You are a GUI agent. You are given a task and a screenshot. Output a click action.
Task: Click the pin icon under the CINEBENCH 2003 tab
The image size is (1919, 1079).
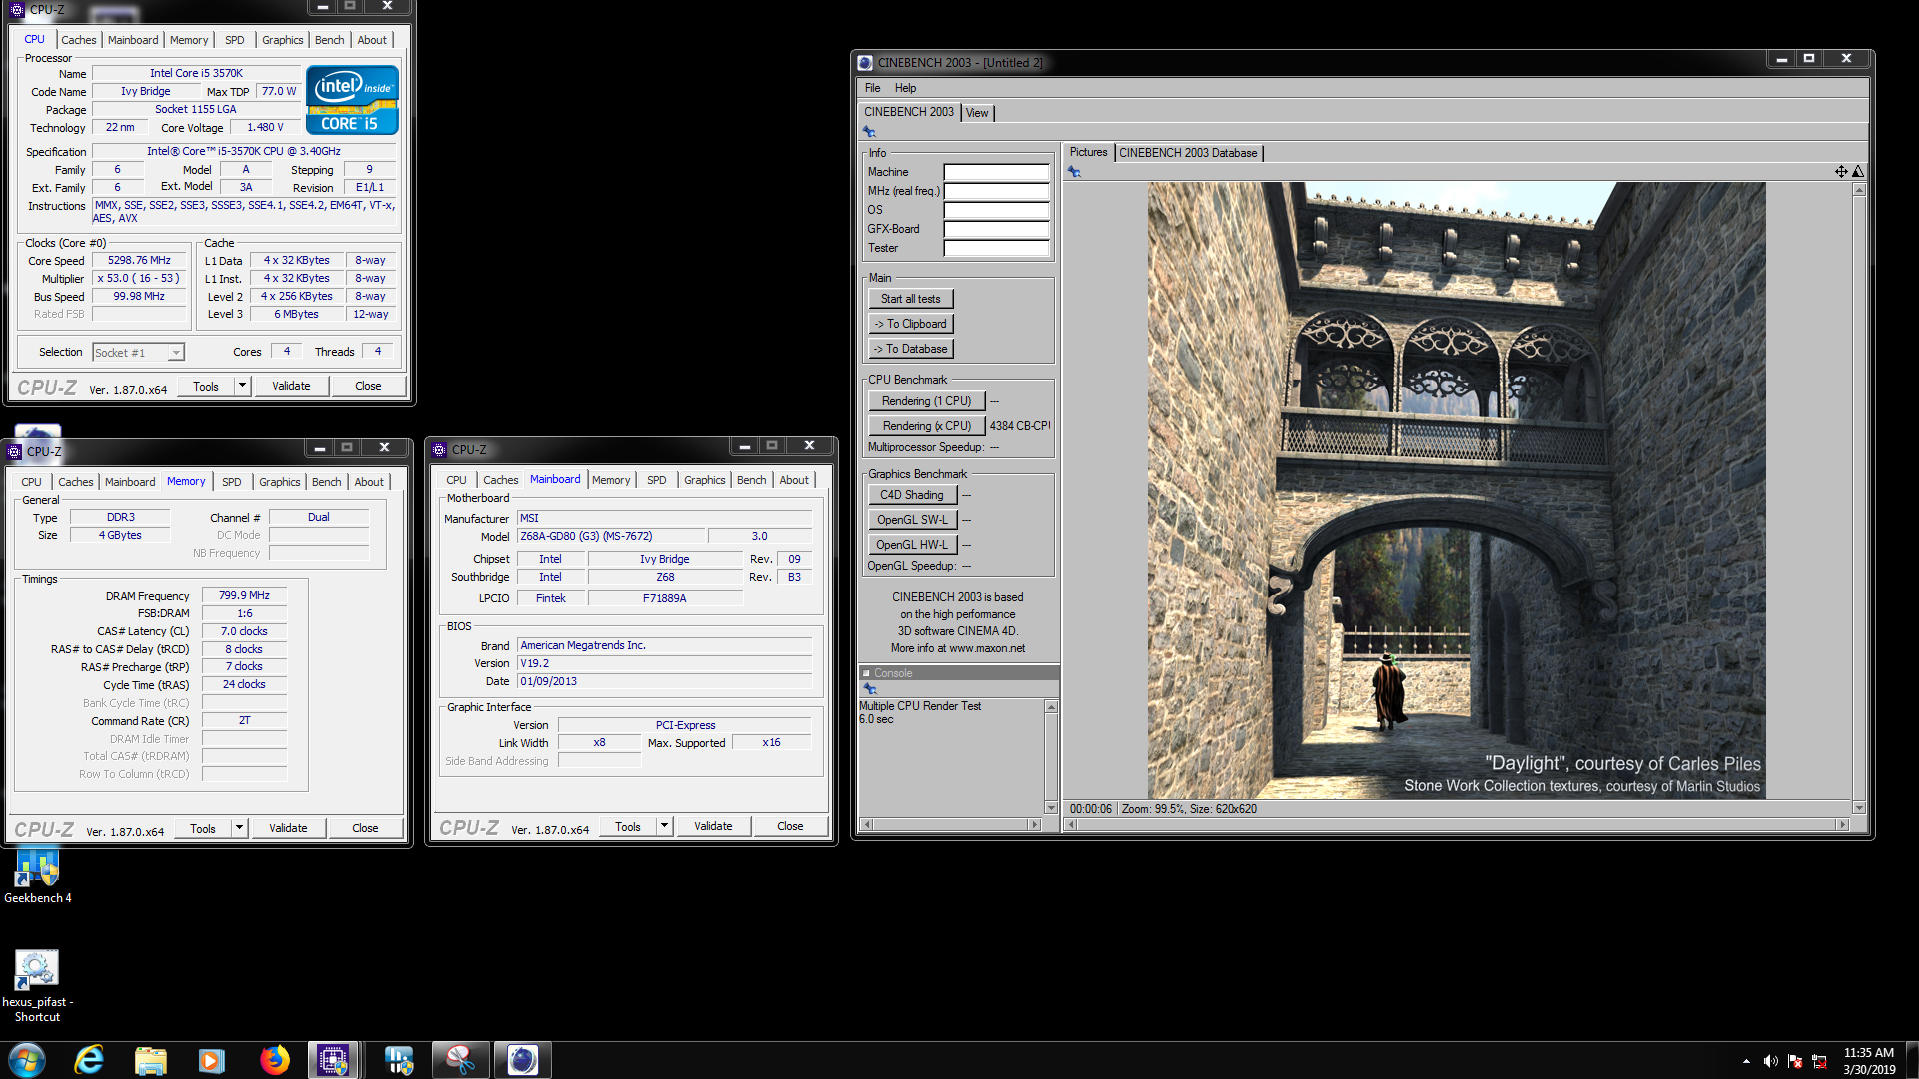coord(869,132)
